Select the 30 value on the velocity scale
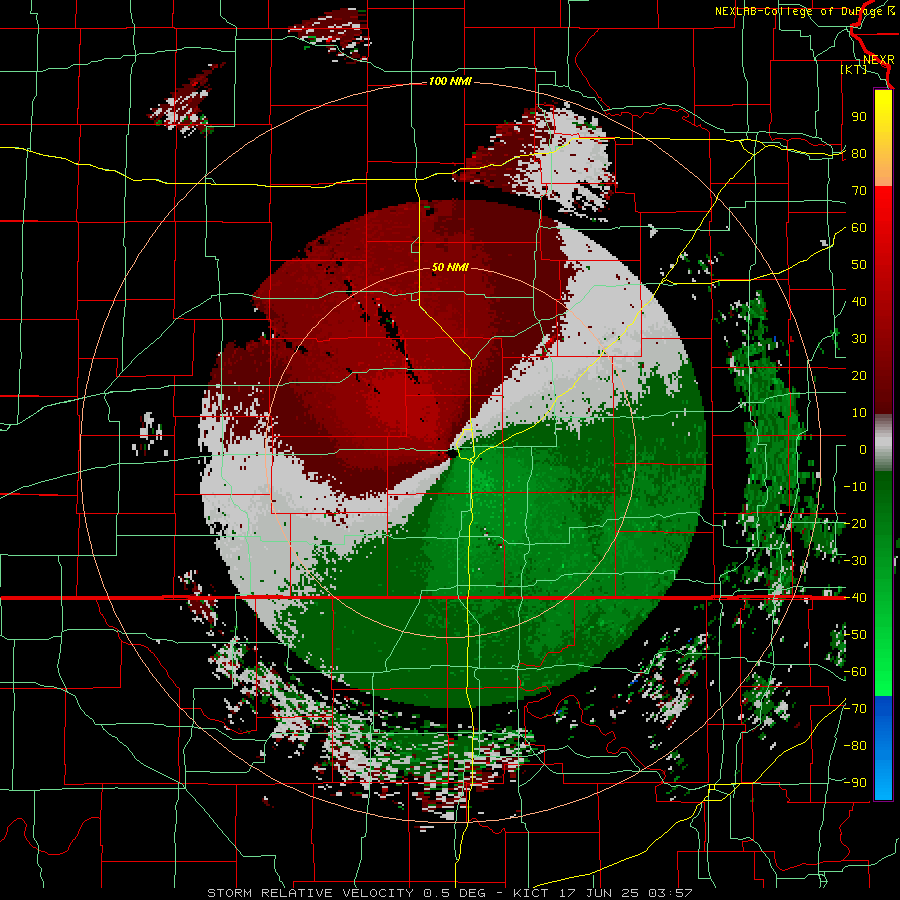The width and height of the screenshot is (900, 900). pyautogui.click(x=859, y=339)
